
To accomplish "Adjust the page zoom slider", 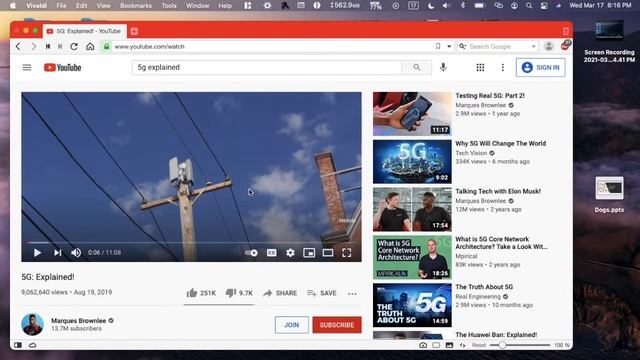I will 520,345.
